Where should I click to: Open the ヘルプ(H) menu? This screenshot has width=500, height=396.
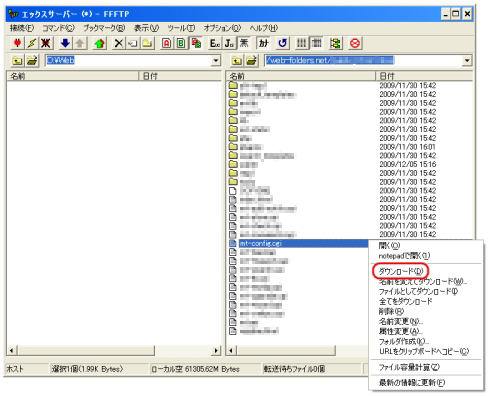click(263, 28)
